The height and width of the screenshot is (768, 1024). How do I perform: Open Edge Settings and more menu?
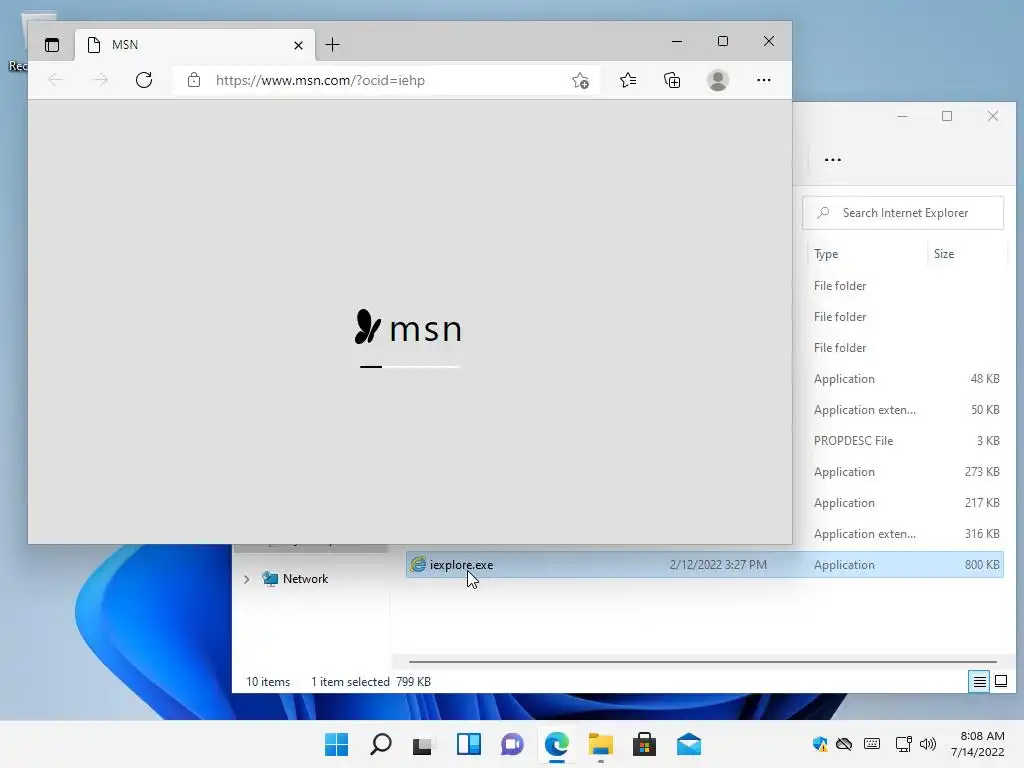click(x=763, y=80)
